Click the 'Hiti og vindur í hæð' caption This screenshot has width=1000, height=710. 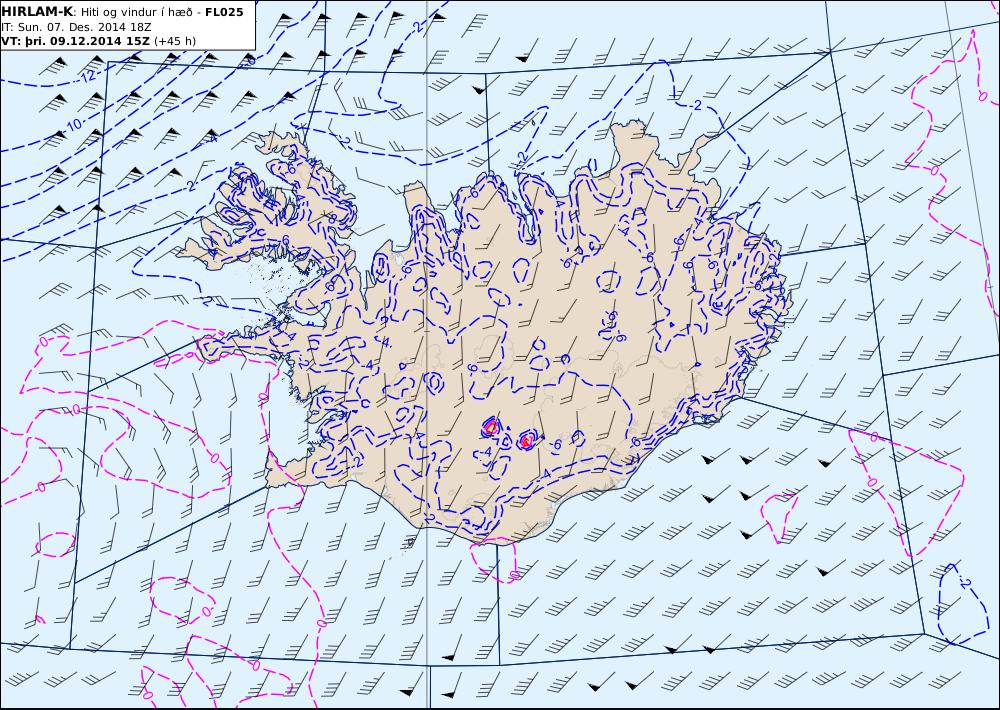(135, 13)
